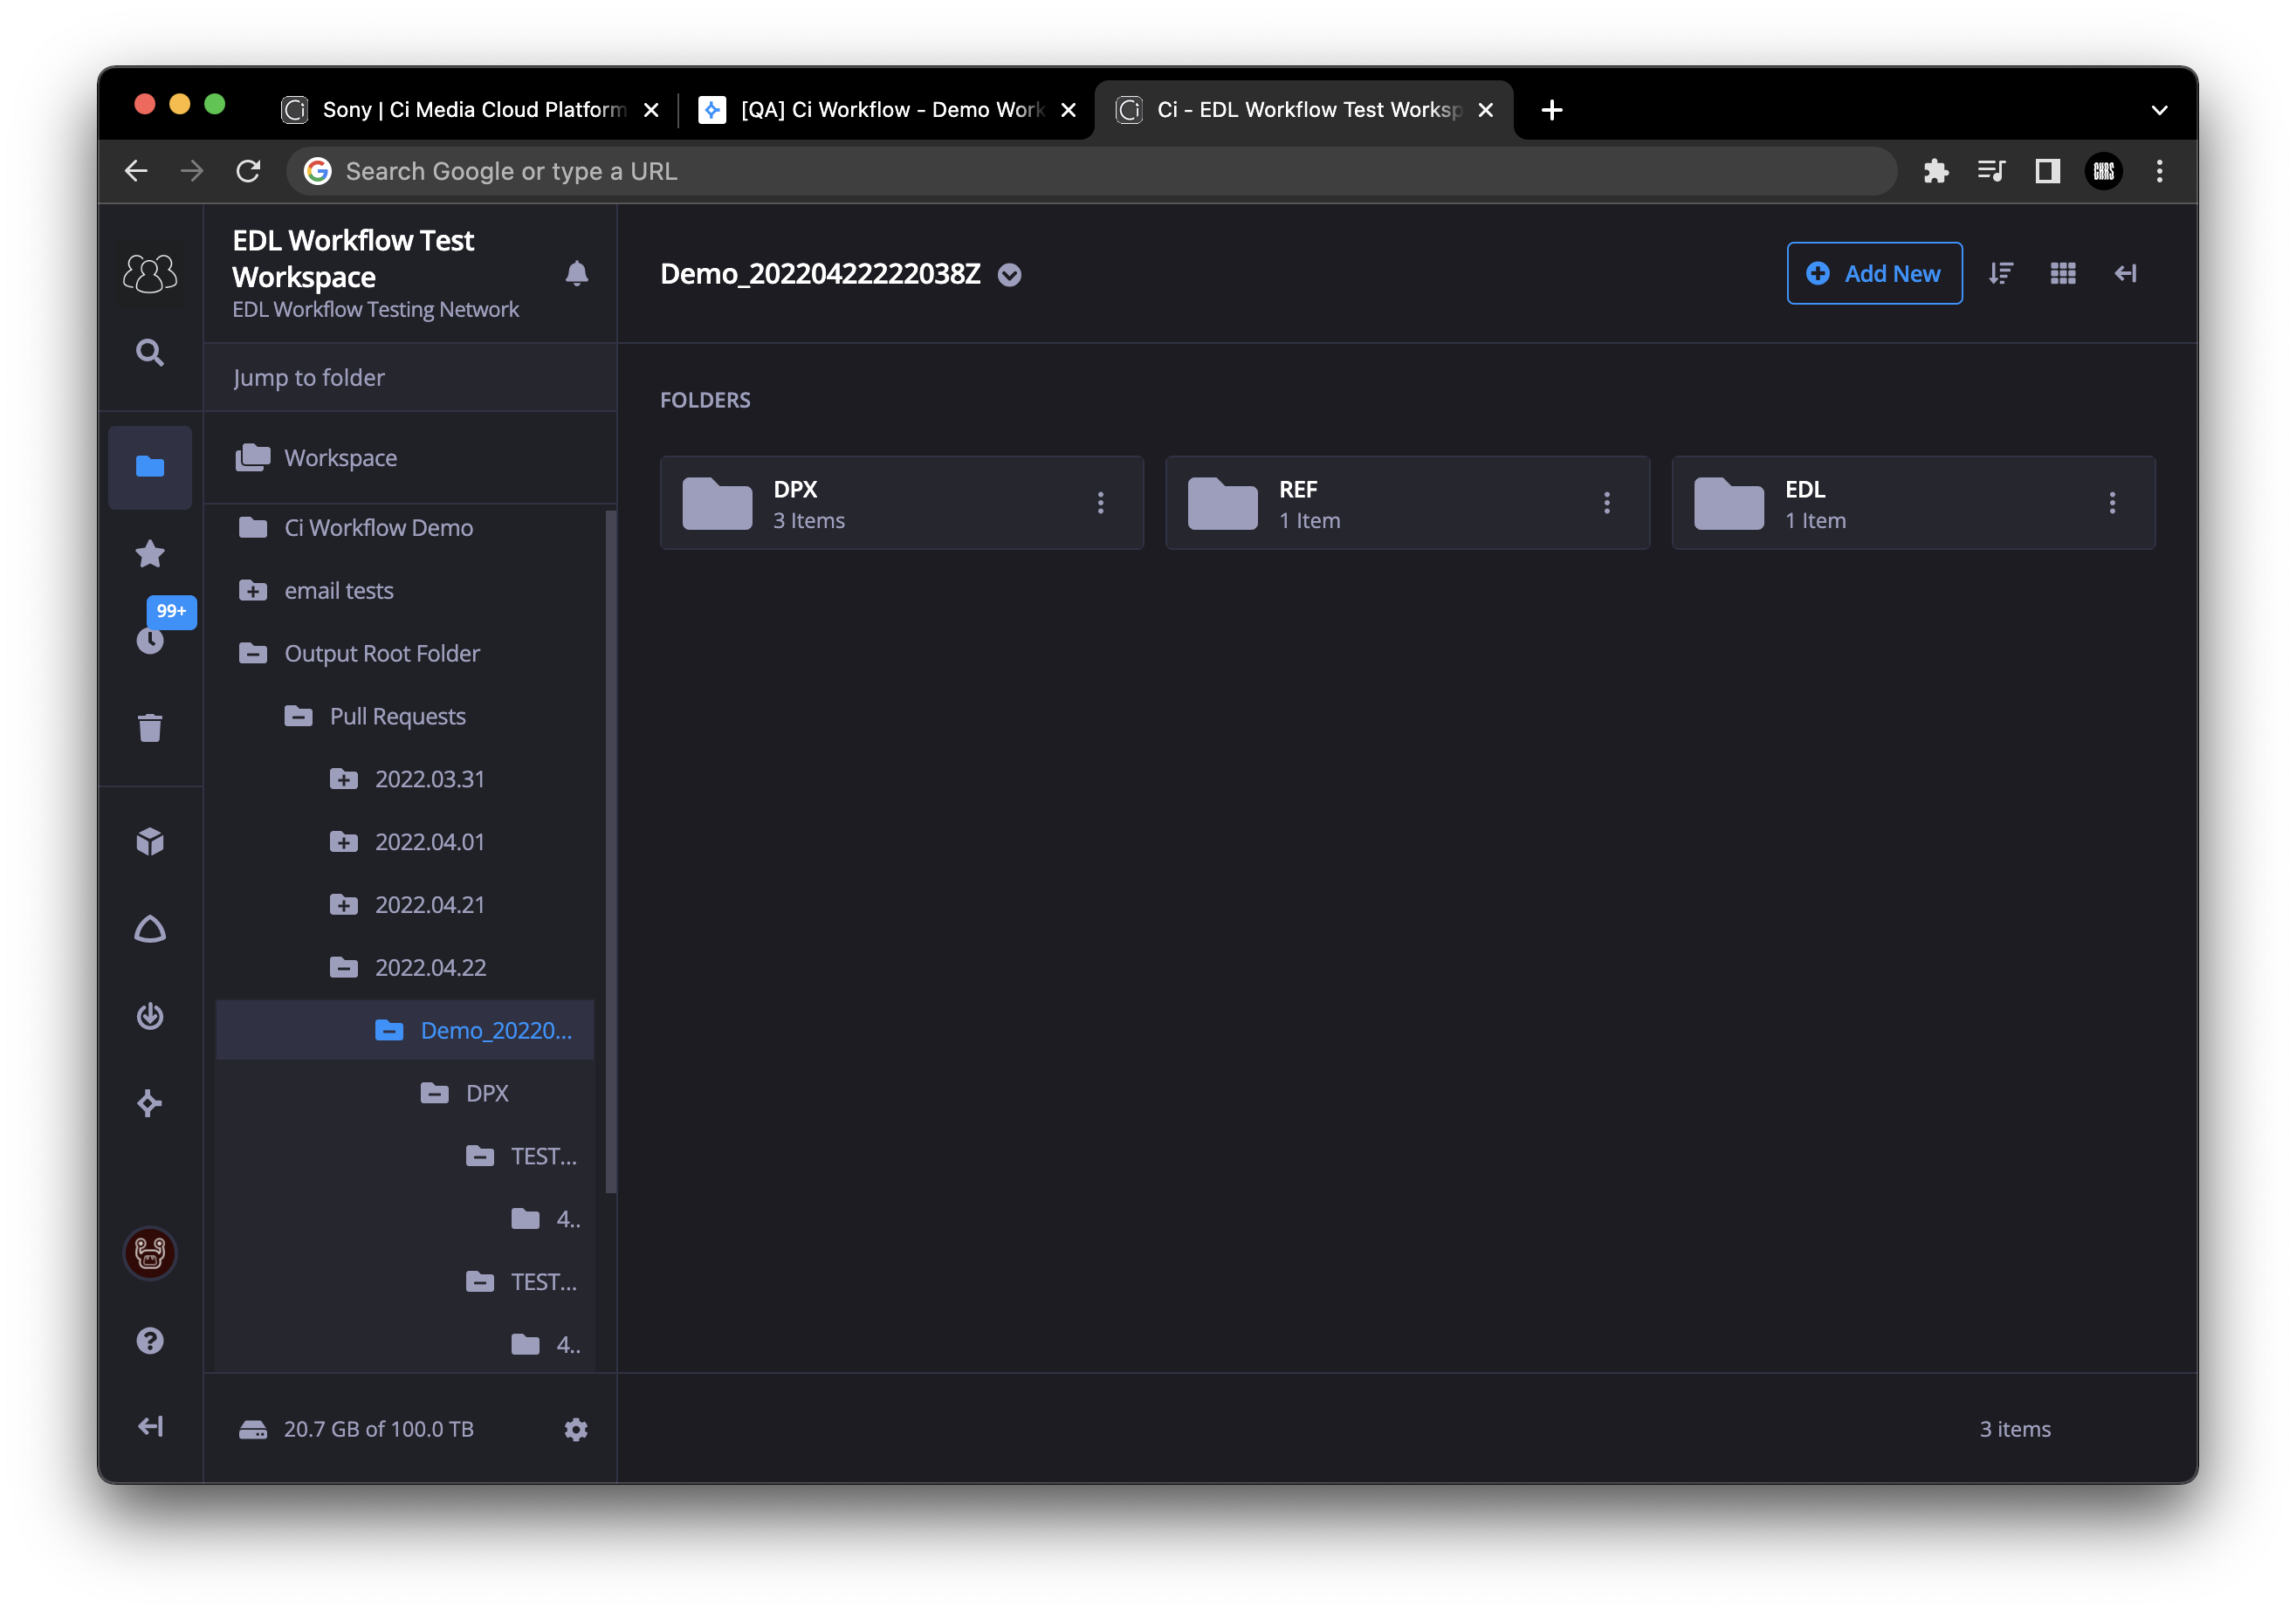Image resolution: width=2296 pixels, height=1613 pixels.
Task: Close the [QA] Ci Workflow tab
Action: tap(1068, 110)
